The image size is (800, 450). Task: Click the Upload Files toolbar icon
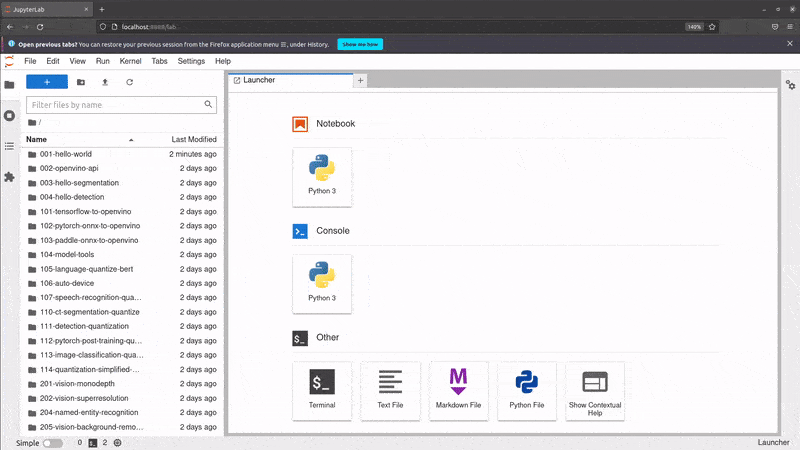click(x=105, y=82)
